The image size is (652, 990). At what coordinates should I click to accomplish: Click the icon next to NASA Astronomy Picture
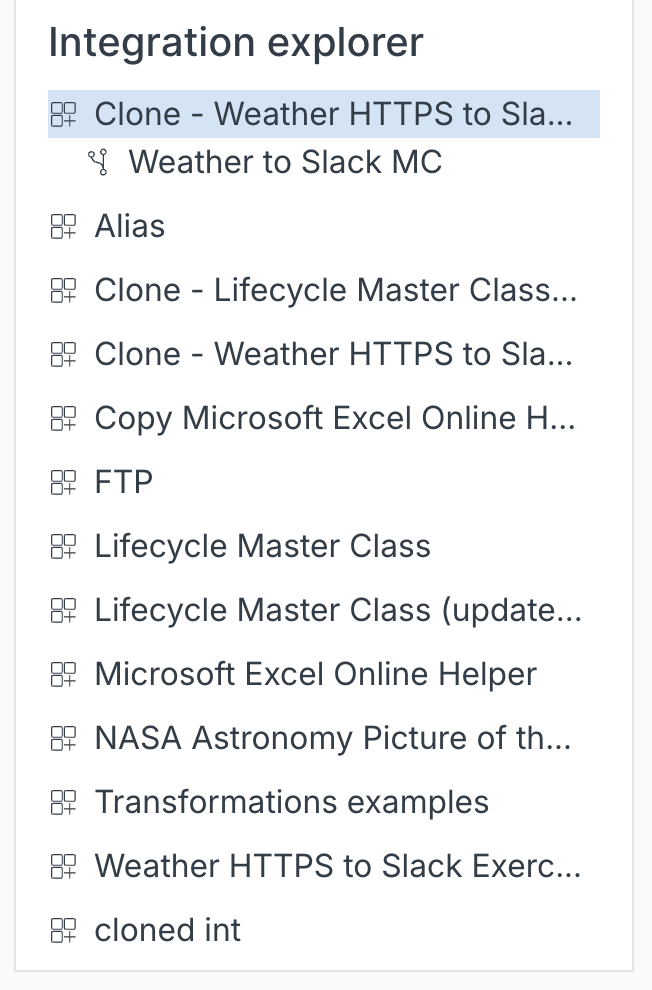63,739
